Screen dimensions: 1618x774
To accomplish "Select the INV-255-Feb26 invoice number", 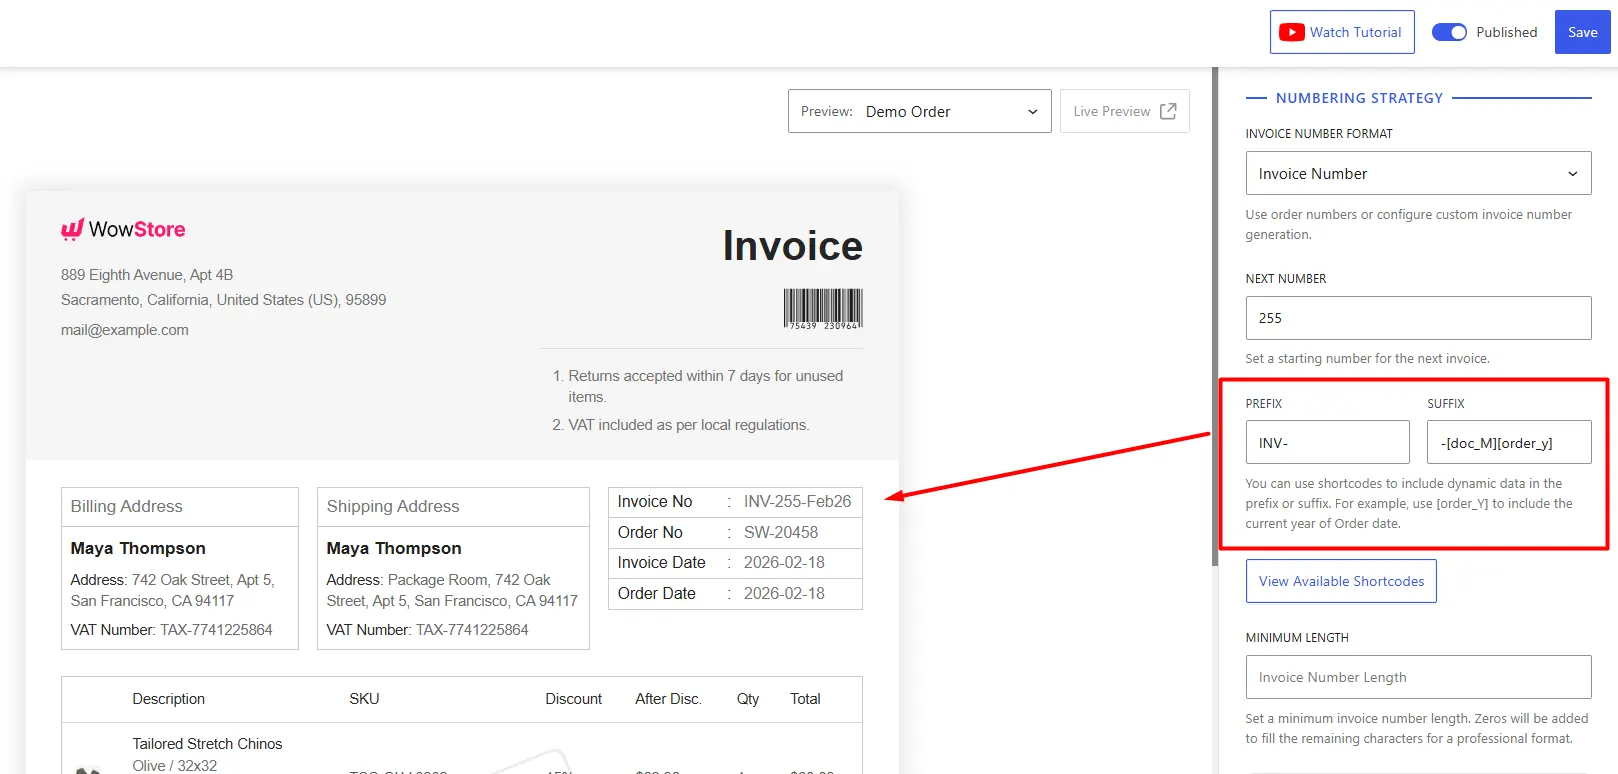I will pos(797,501).
